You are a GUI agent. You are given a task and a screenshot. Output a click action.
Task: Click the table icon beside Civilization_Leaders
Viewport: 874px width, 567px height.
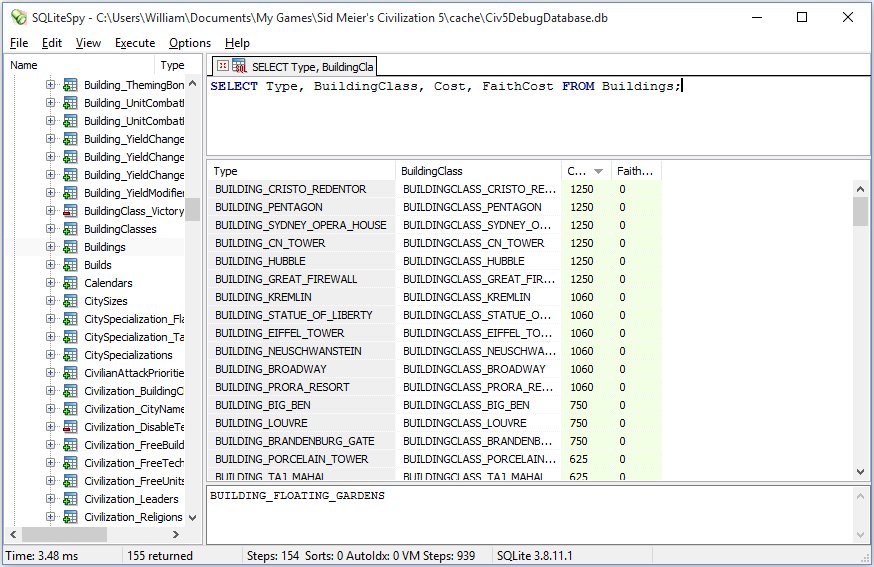(70, 499)
